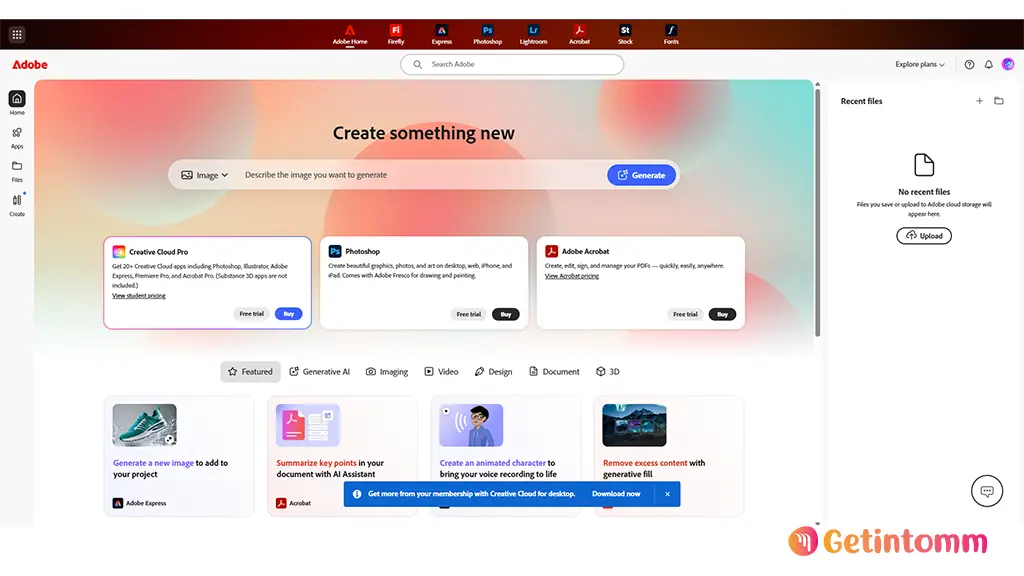Click Generate a new image link
Viewport: 1024px width, 576px height.
coord(153,463)
